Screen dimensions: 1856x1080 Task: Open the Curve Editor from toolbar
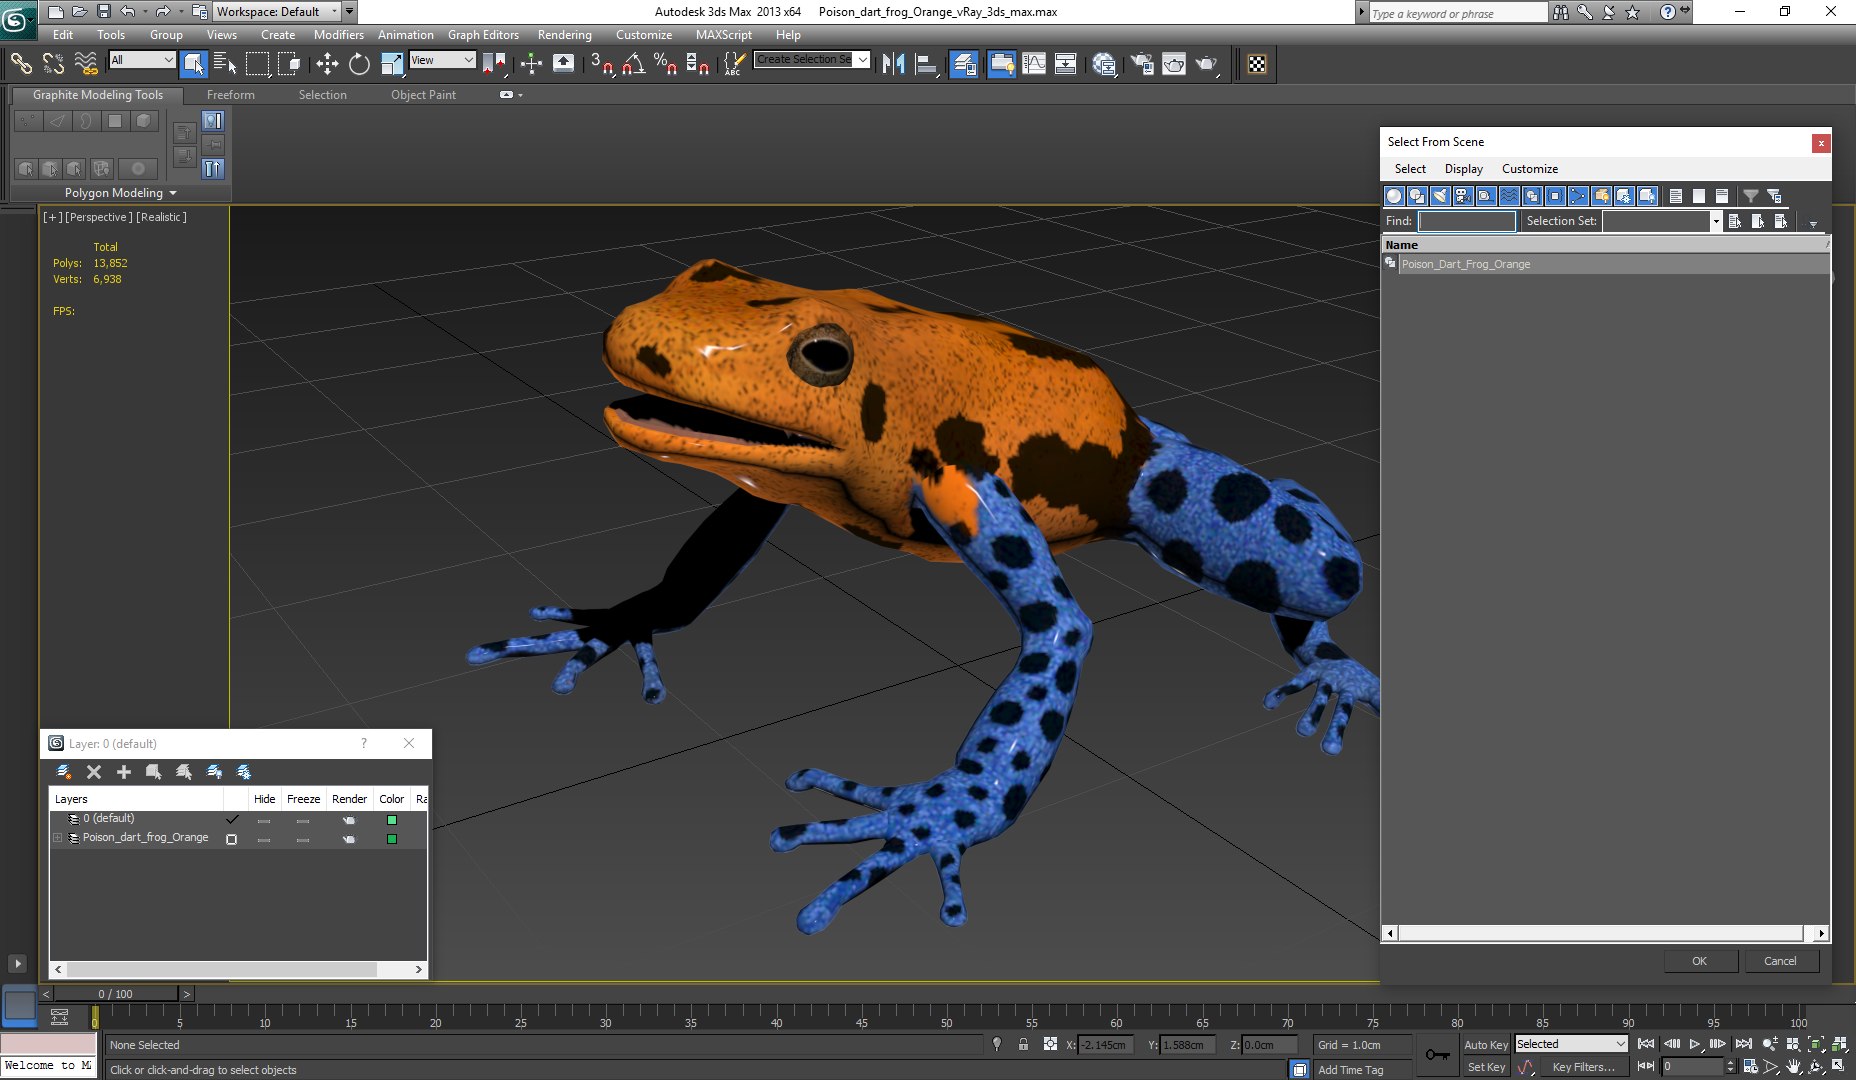[1034, 64]
